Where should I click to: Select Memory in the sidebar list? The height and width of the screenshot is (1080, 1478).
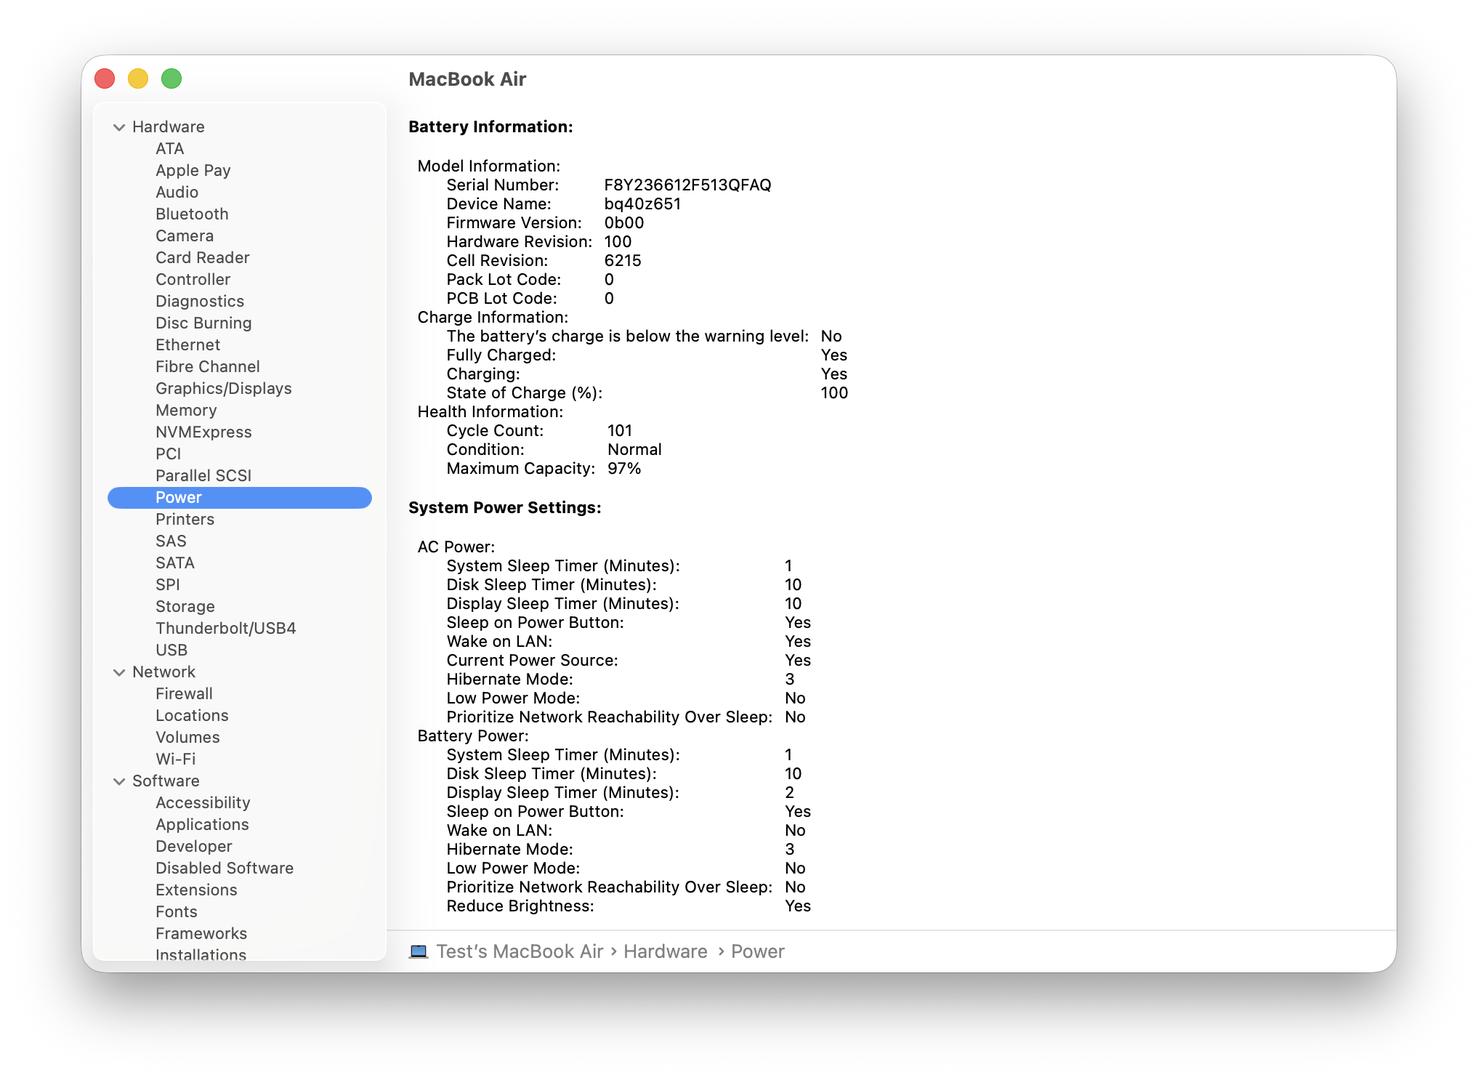(x=186, y=411)
